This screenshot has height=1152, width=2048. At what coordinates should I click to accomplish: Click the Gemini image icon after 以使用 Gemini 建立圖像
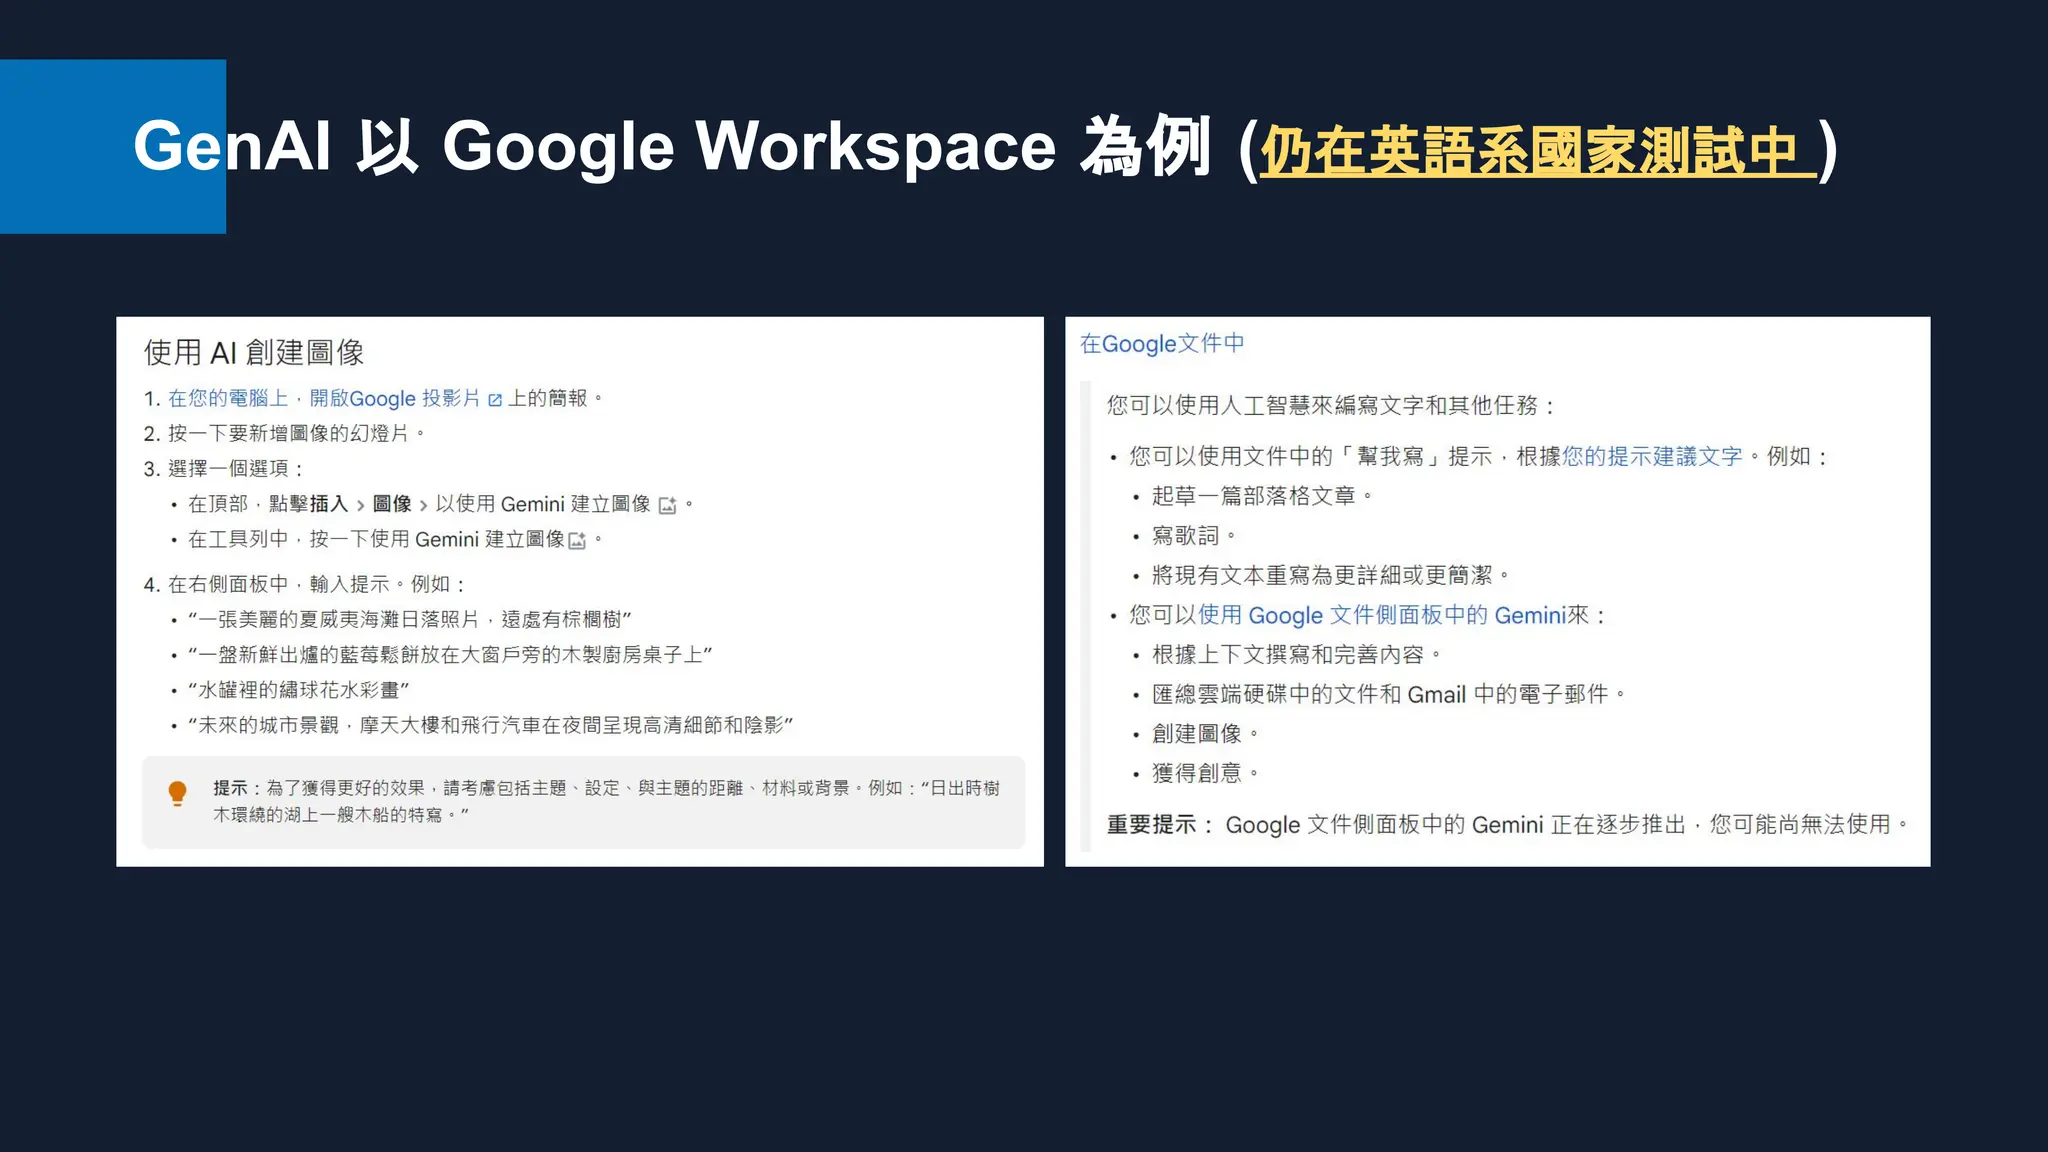tap(668, 506)
